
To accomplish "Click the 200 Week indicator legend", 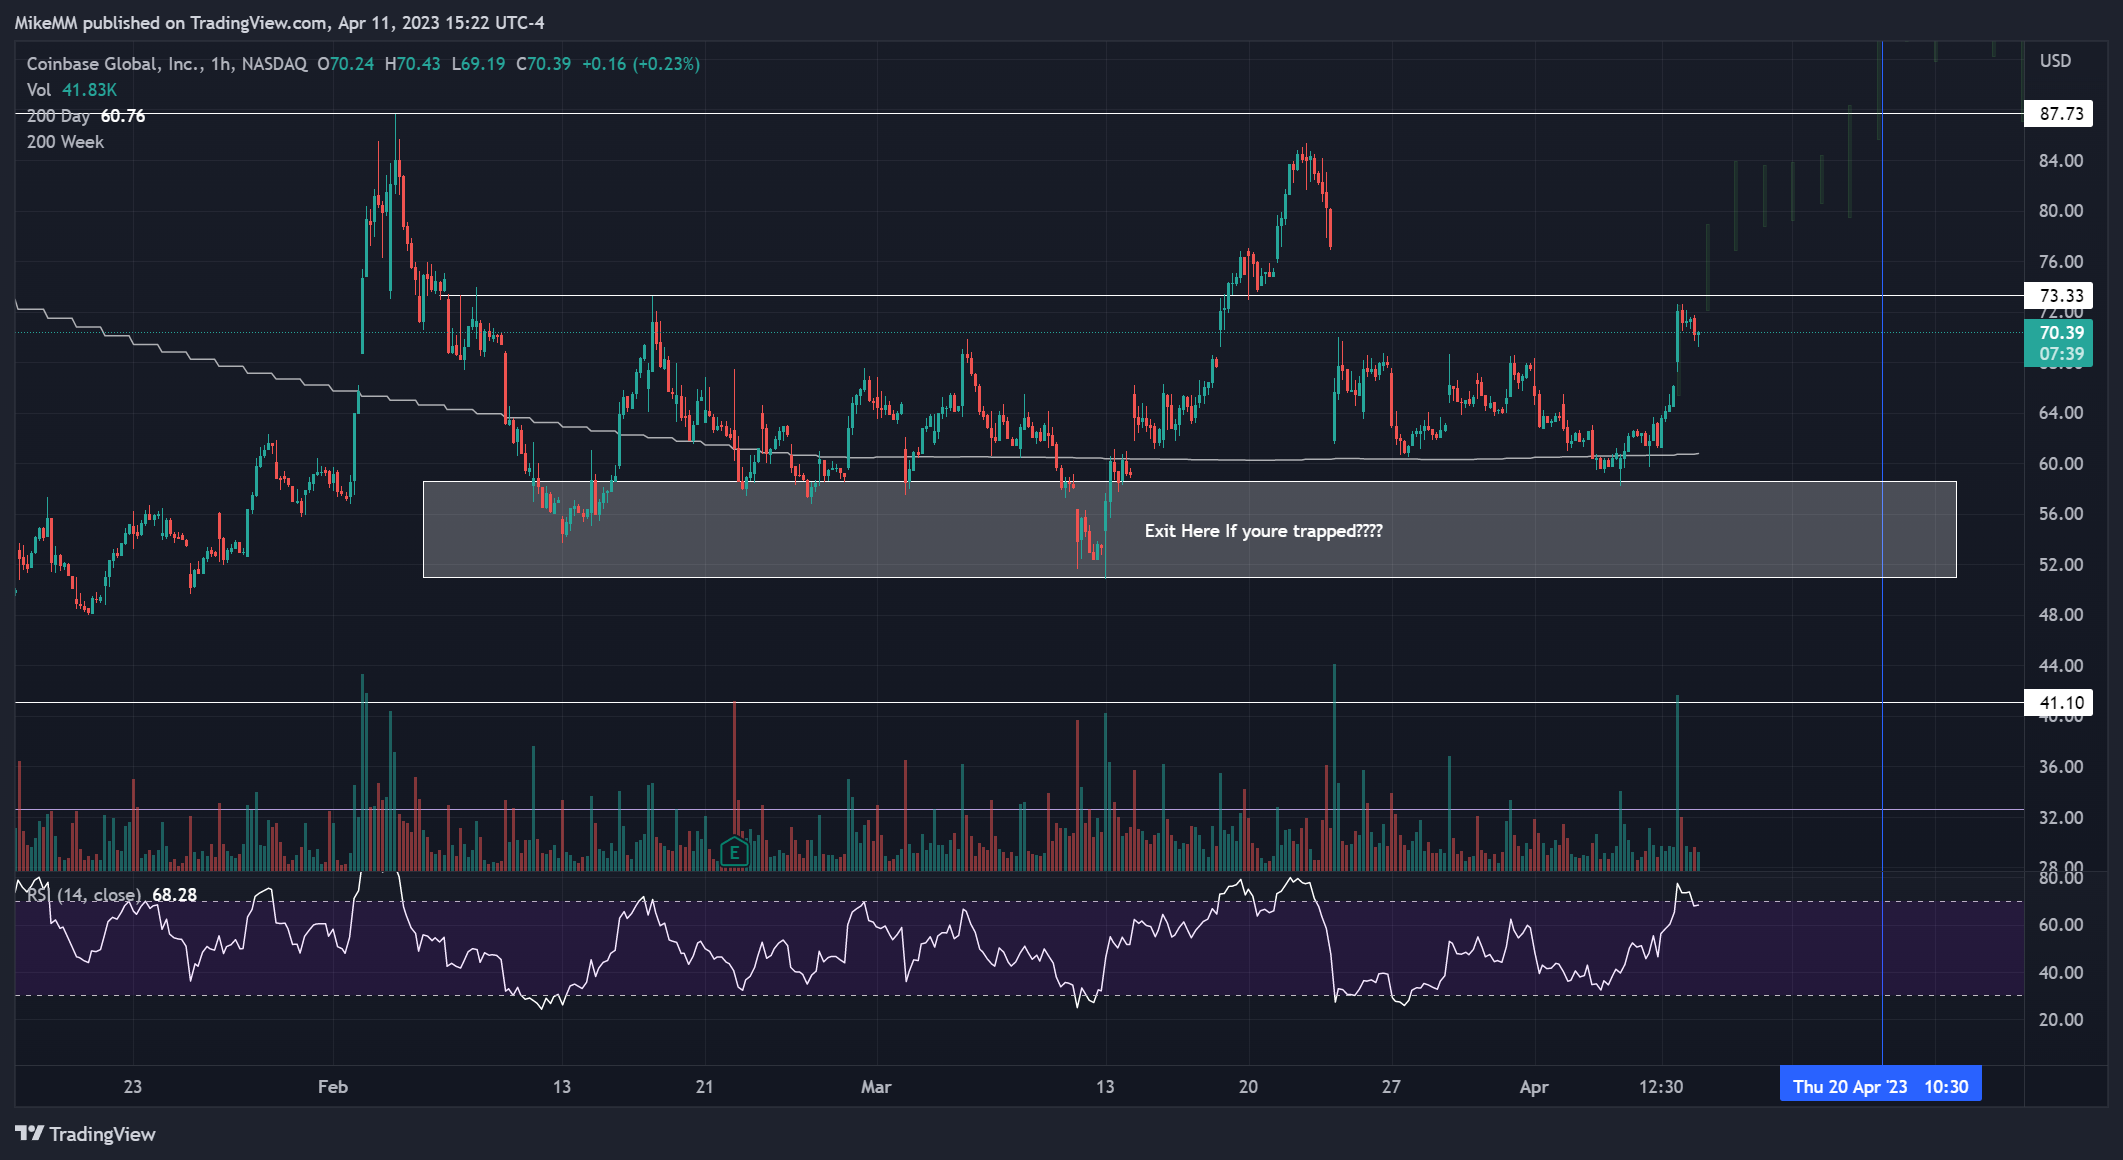I will 65,142.
